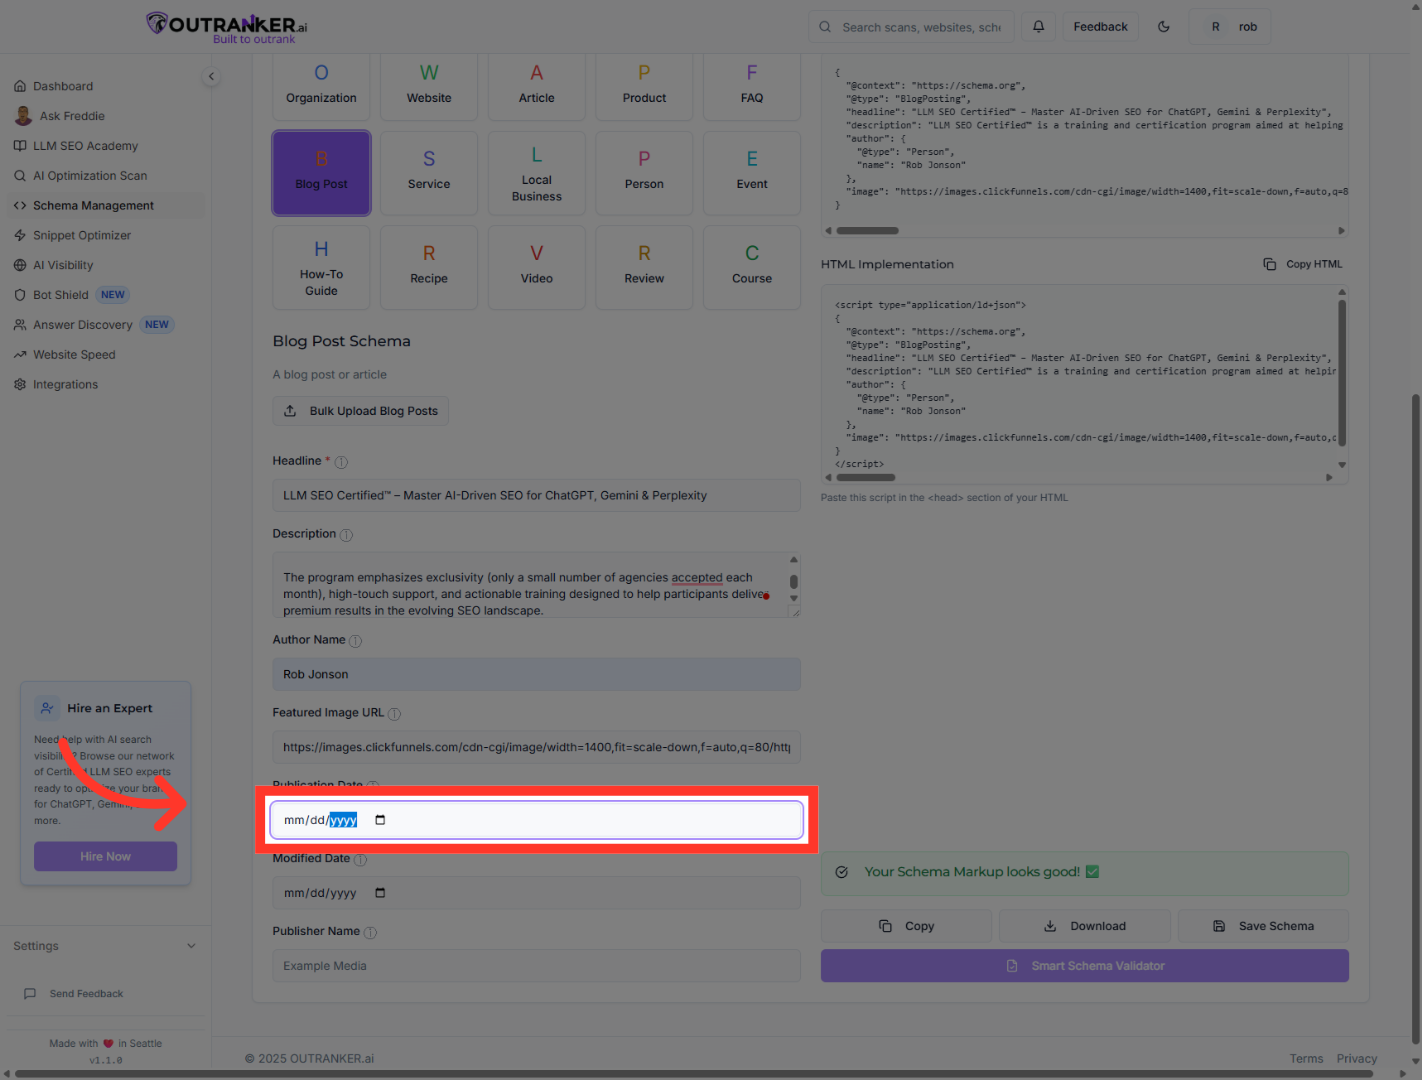1422x1080 pixels.
Task: Click the Copy HTML icon
Action: click(1269, 264)
